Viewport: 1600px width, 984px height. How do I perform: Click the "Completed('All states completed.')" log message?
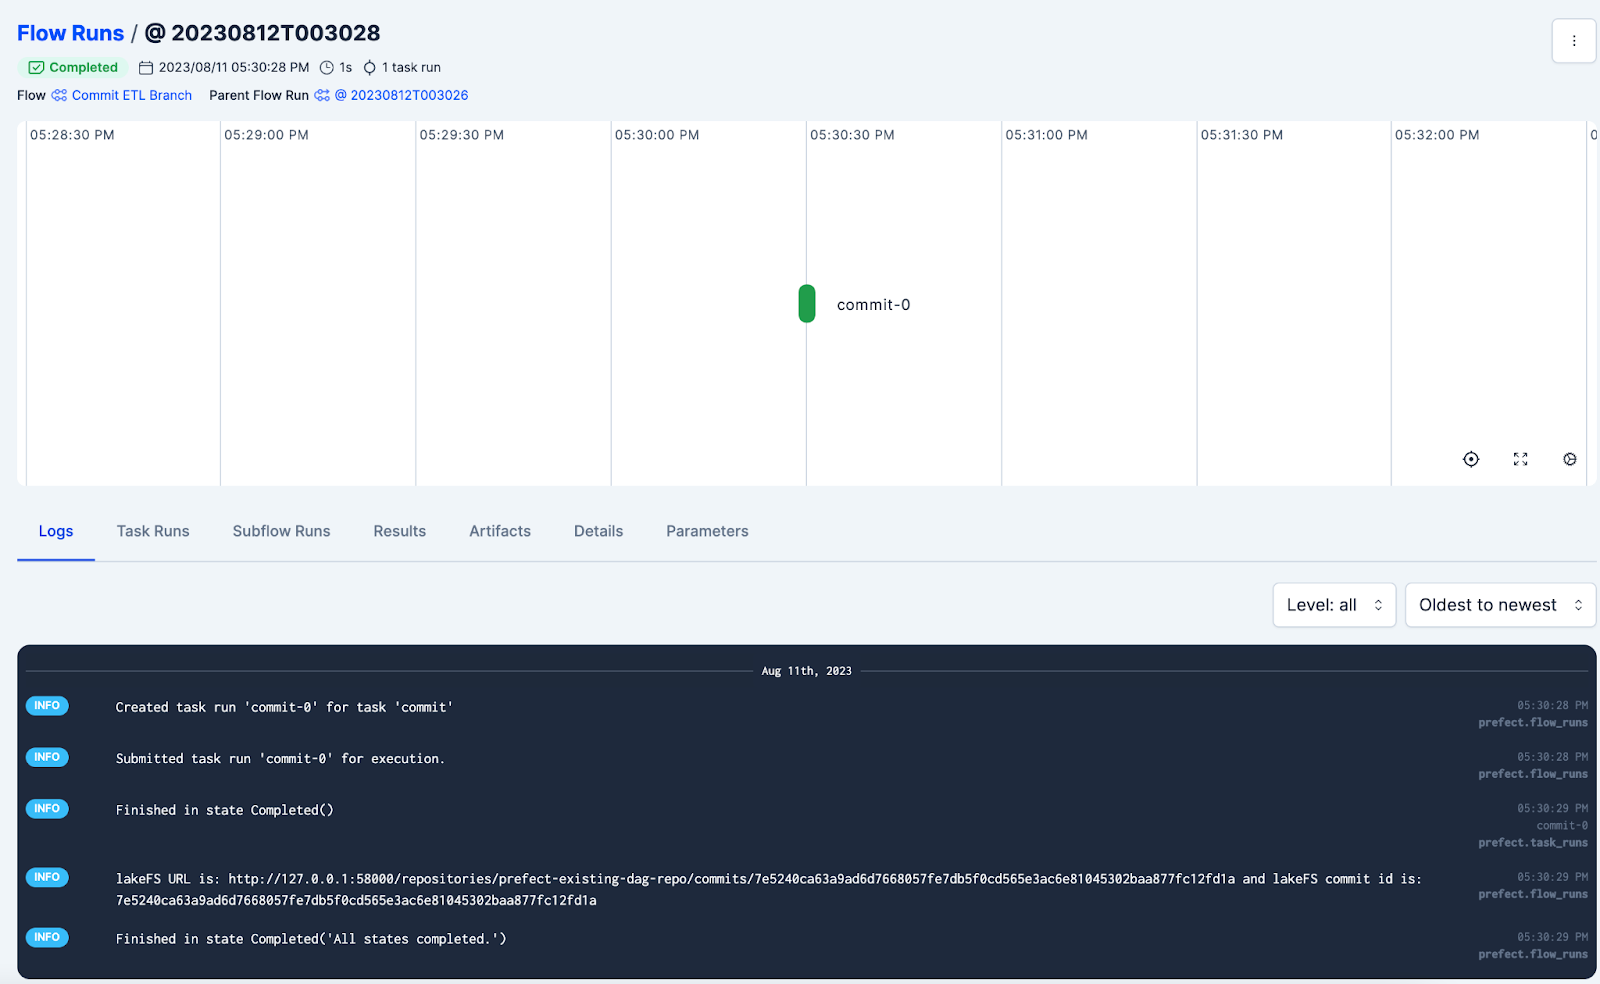pos(311,939)
